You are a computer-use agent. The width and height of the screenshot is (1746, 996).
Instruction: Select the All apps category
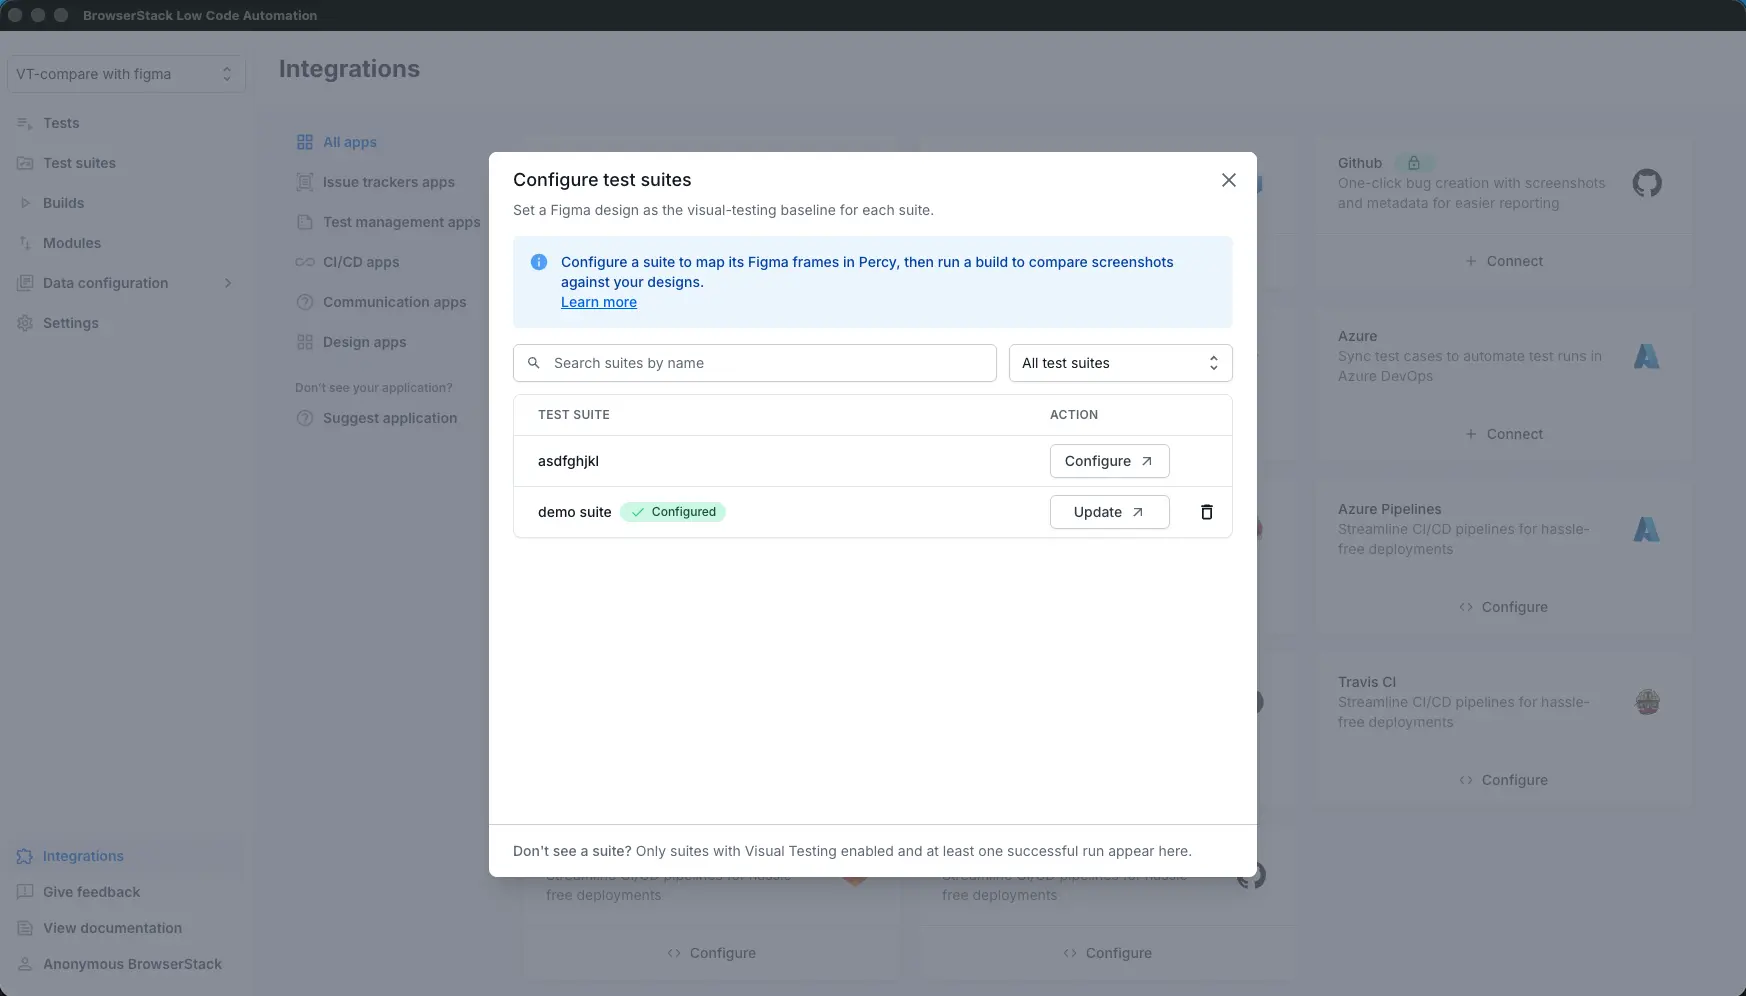click(350, 142)
